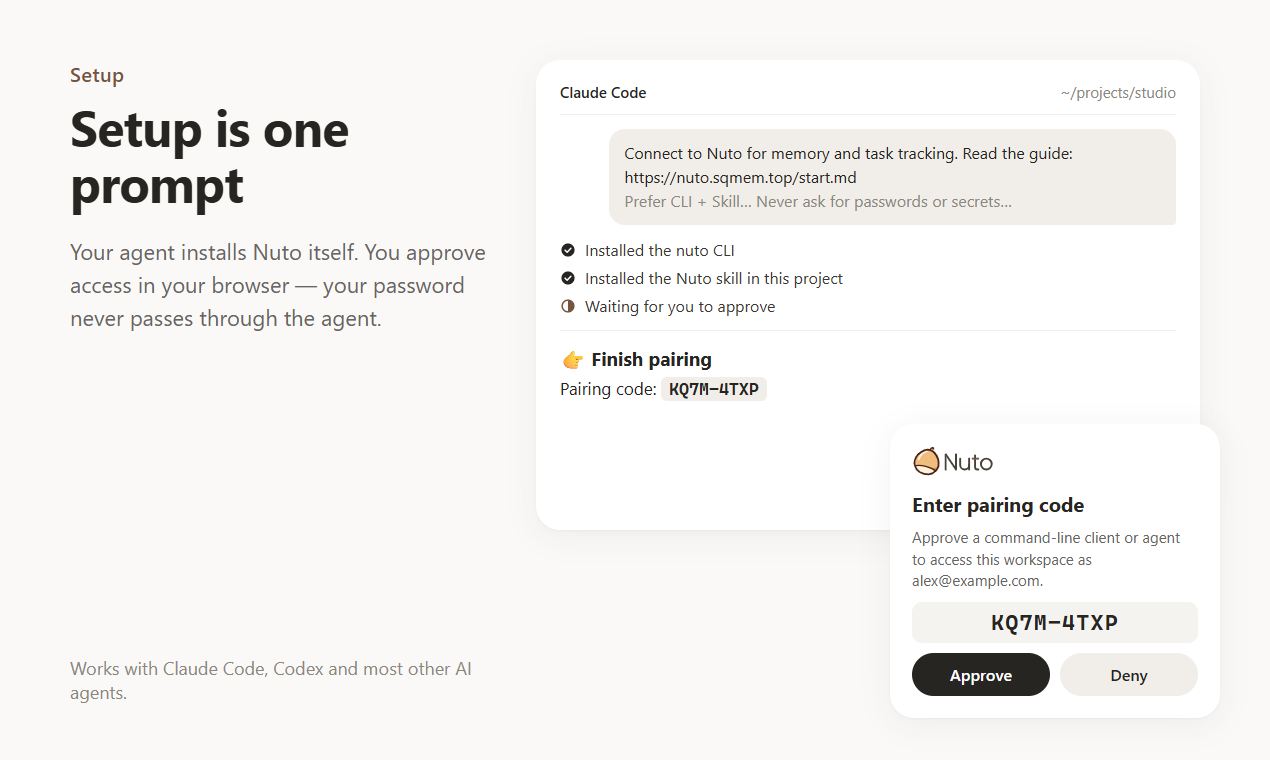
Task: Click the Works with Claude Code footer text
Action: click(270, 680)
